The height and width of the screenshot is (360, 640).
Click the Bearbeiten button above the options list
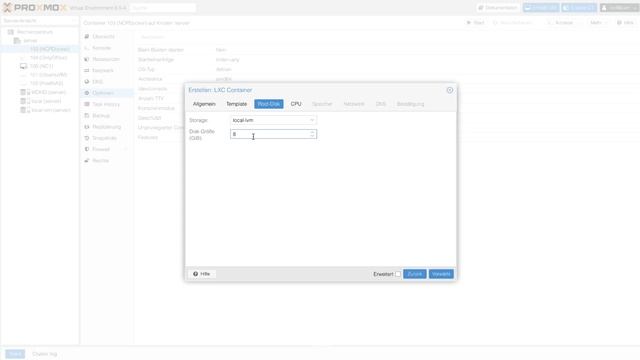(152, 37)
